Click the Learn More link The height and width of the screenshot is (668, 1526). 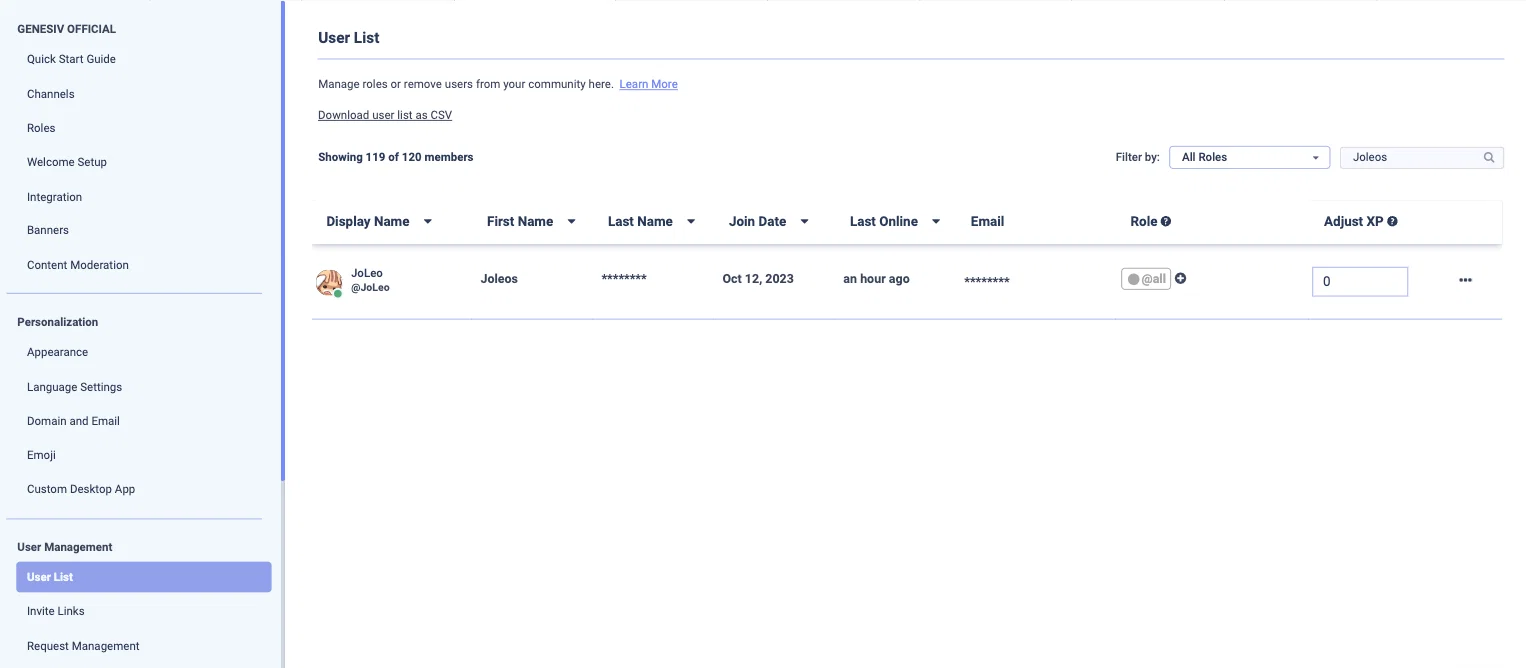648,84
